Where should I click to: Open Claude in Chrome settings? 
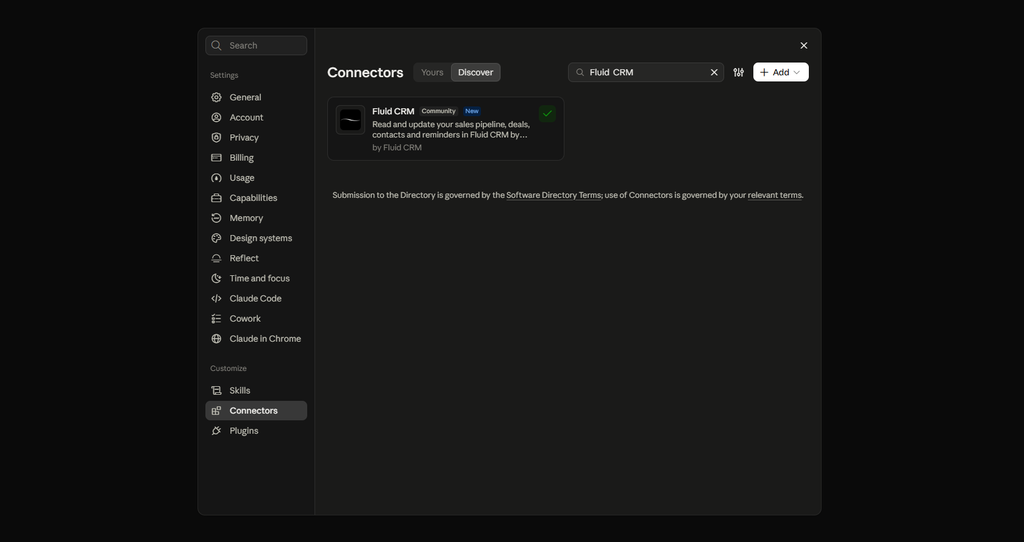(x=256, y=339)
